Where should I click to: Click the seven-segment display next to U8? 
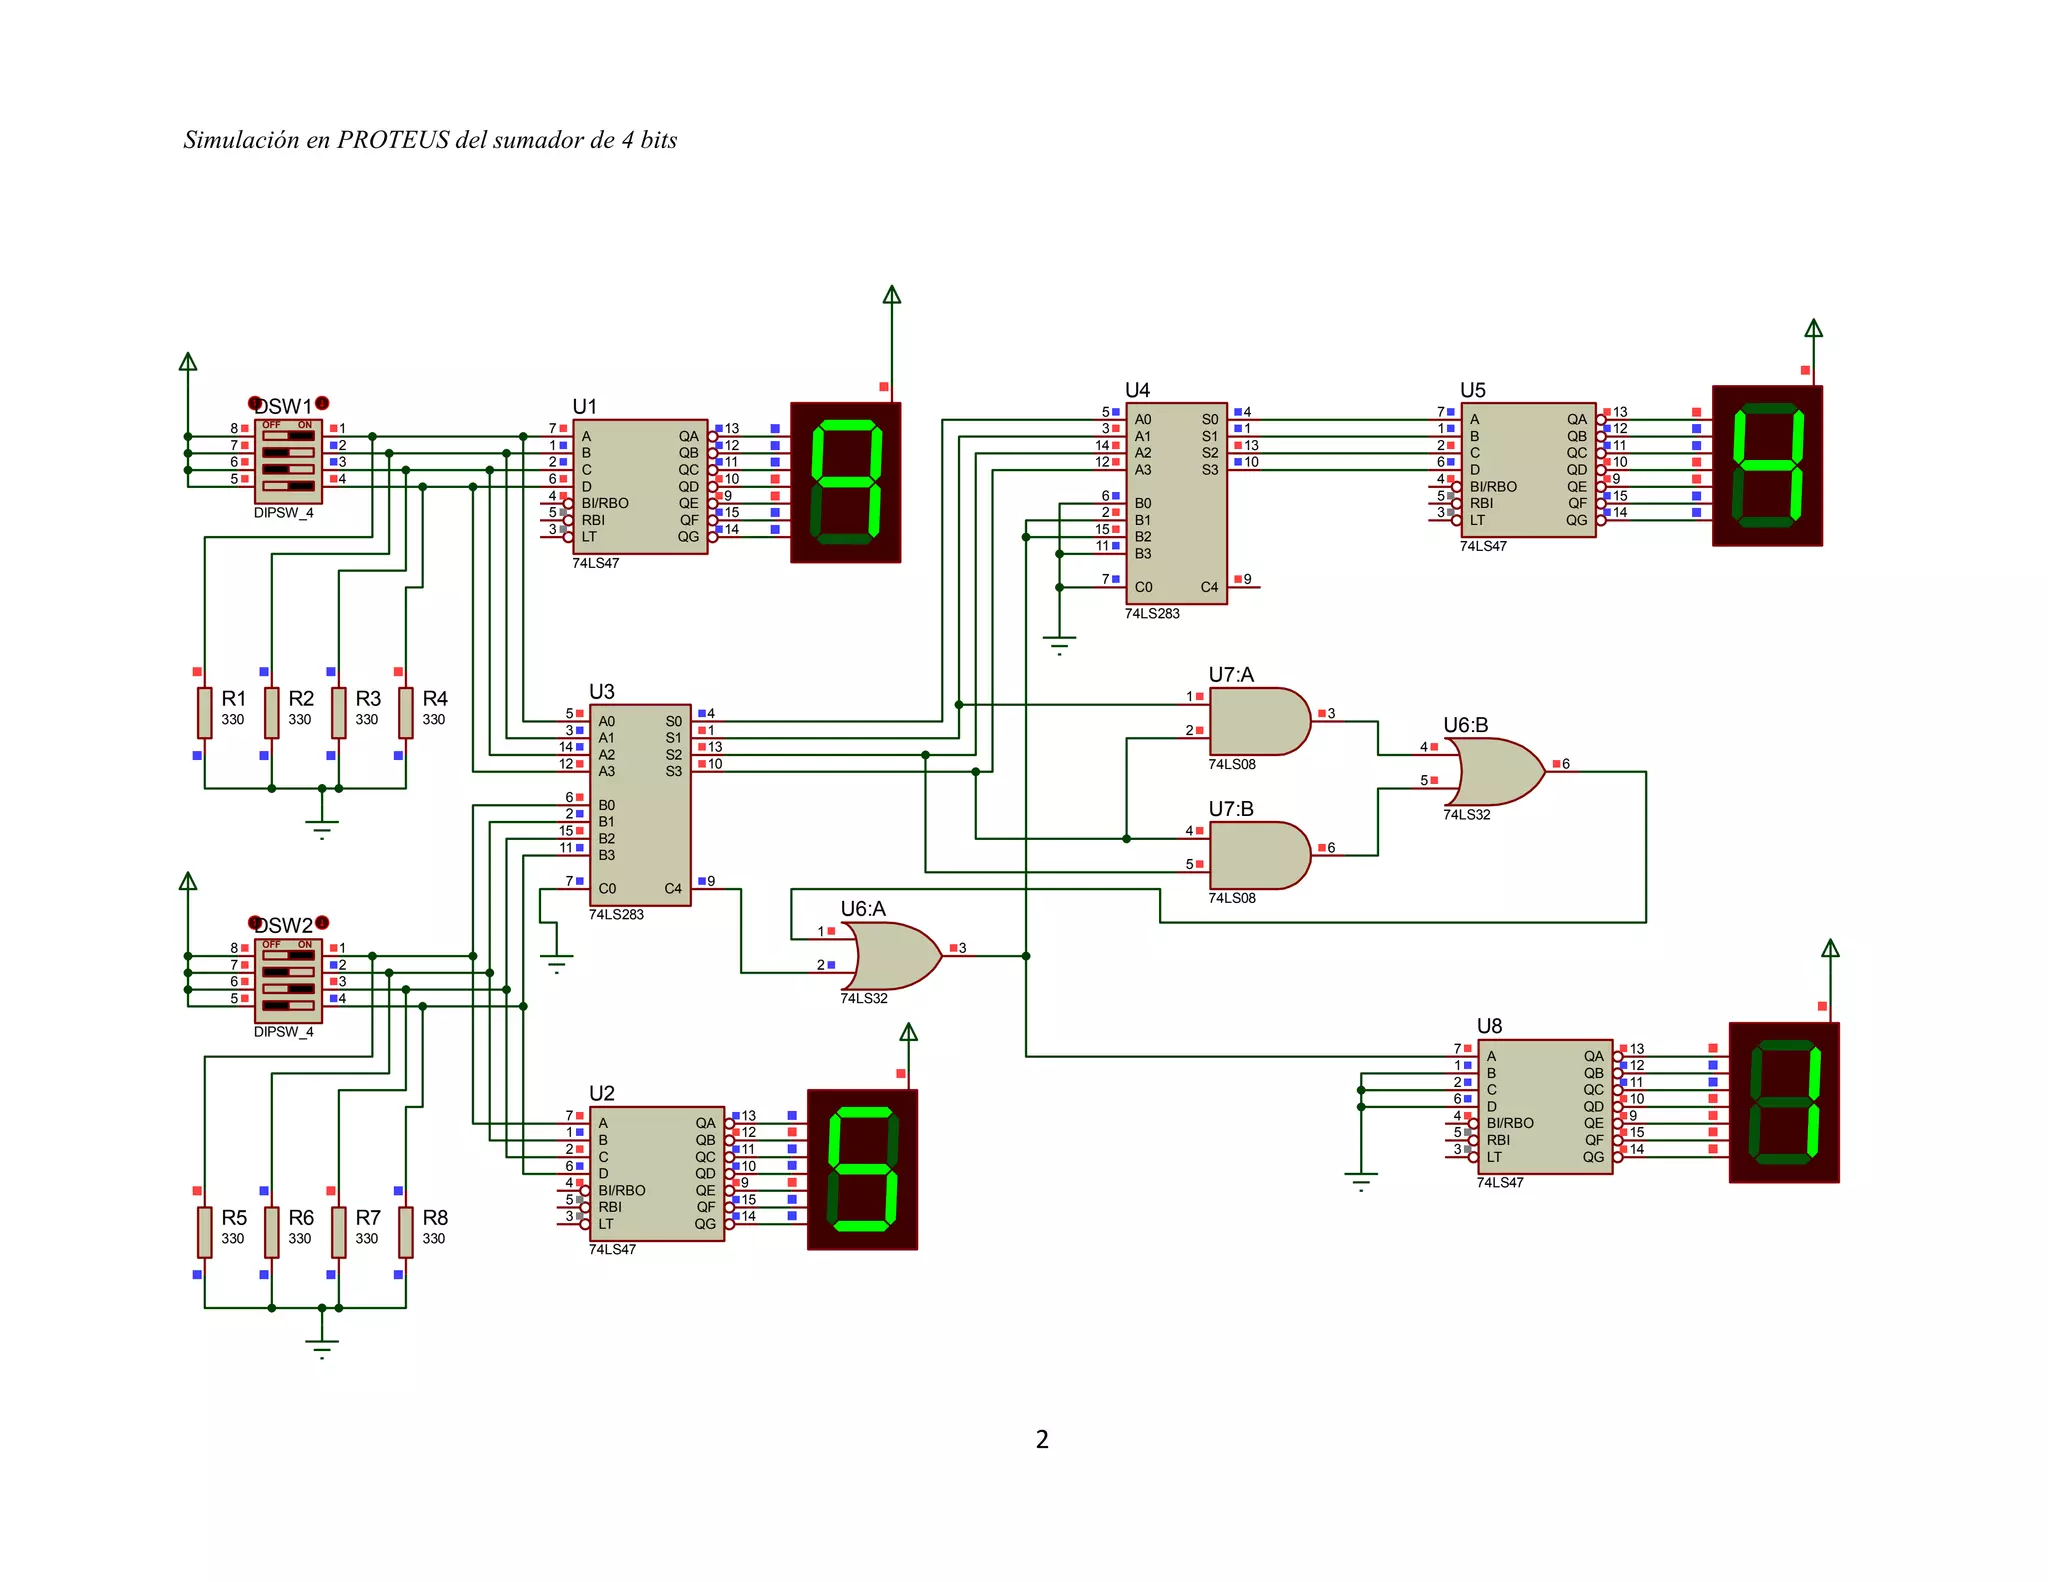[x=1784, y=1102]
